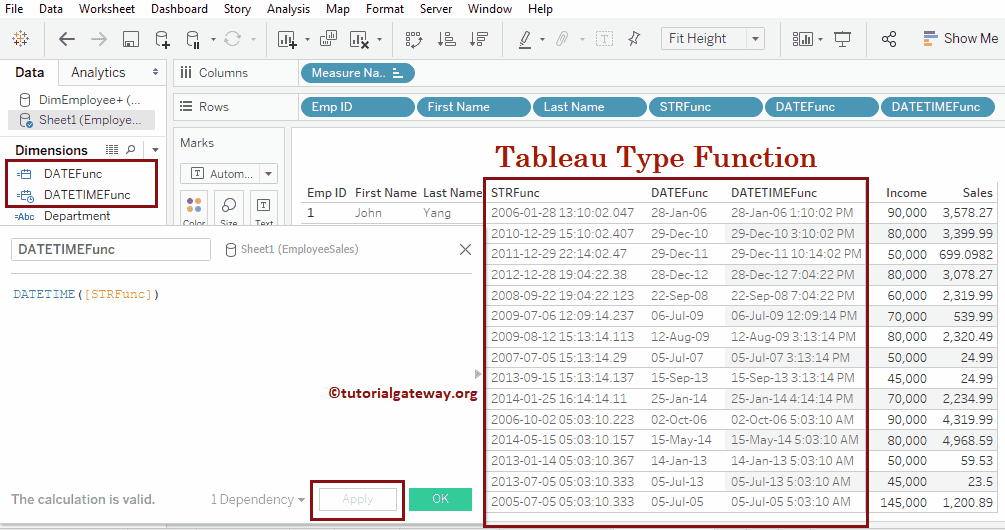Switch to the Analytics tab
The height and width of the screenshot is (530, 1005).
[x=98, y=72]
